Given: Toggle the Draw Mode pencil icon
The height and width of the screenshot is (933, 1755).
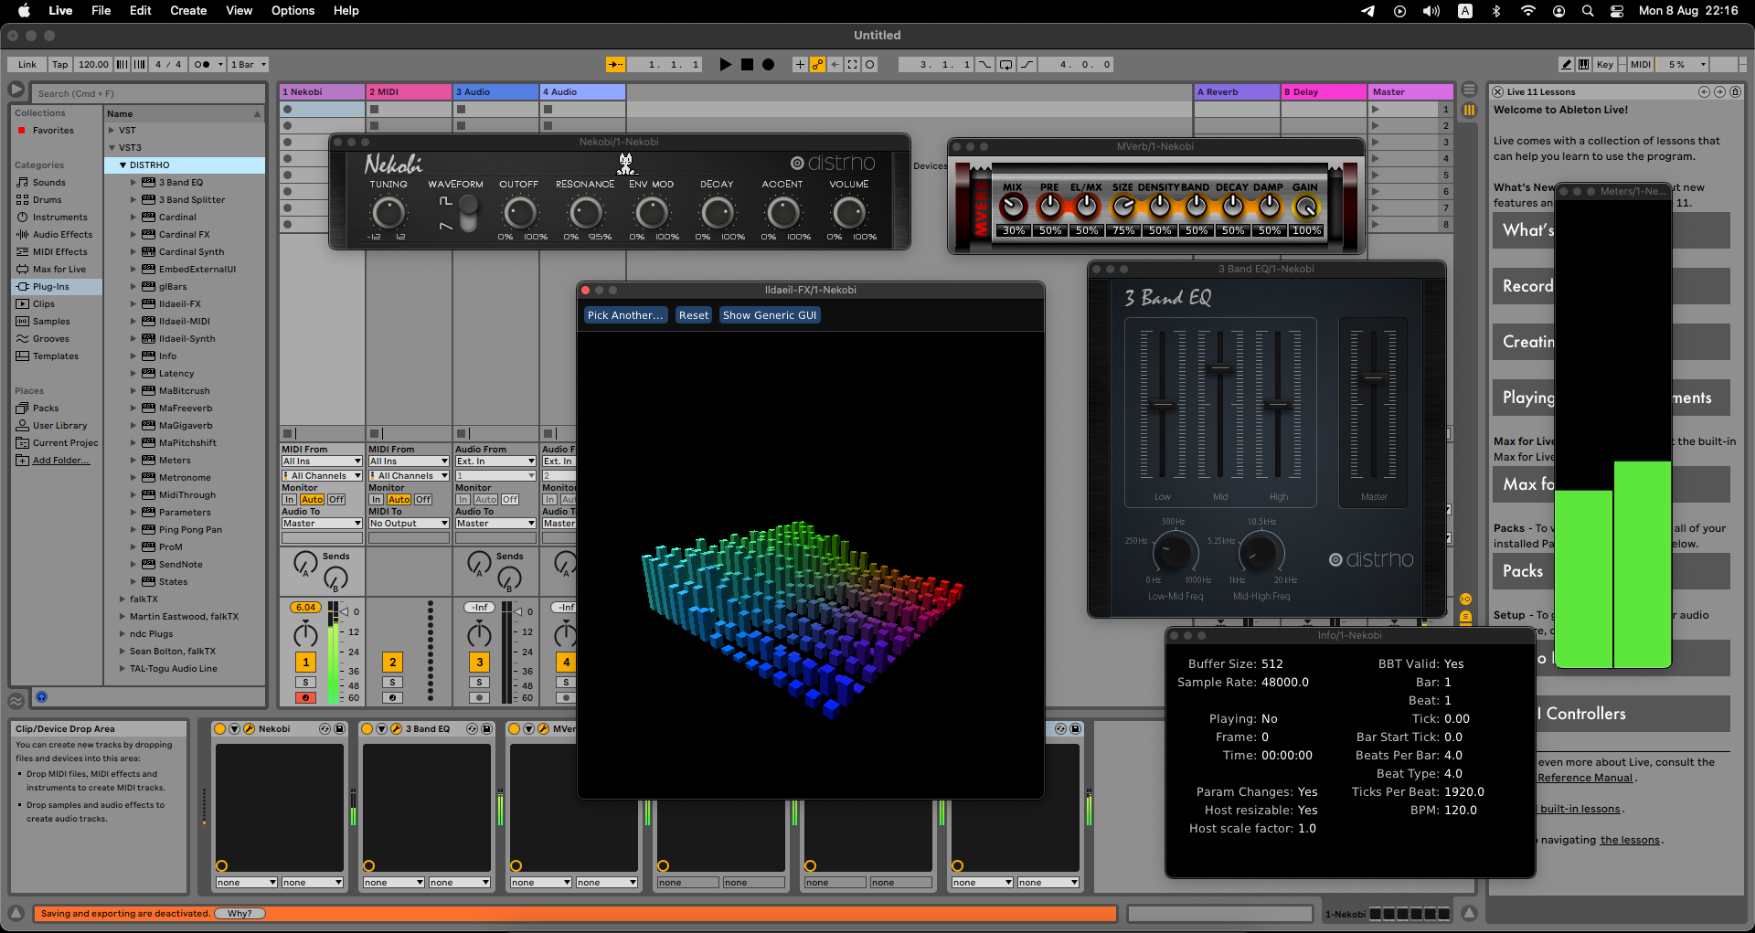Looking at the screenshot, I should click(1567, 64).
